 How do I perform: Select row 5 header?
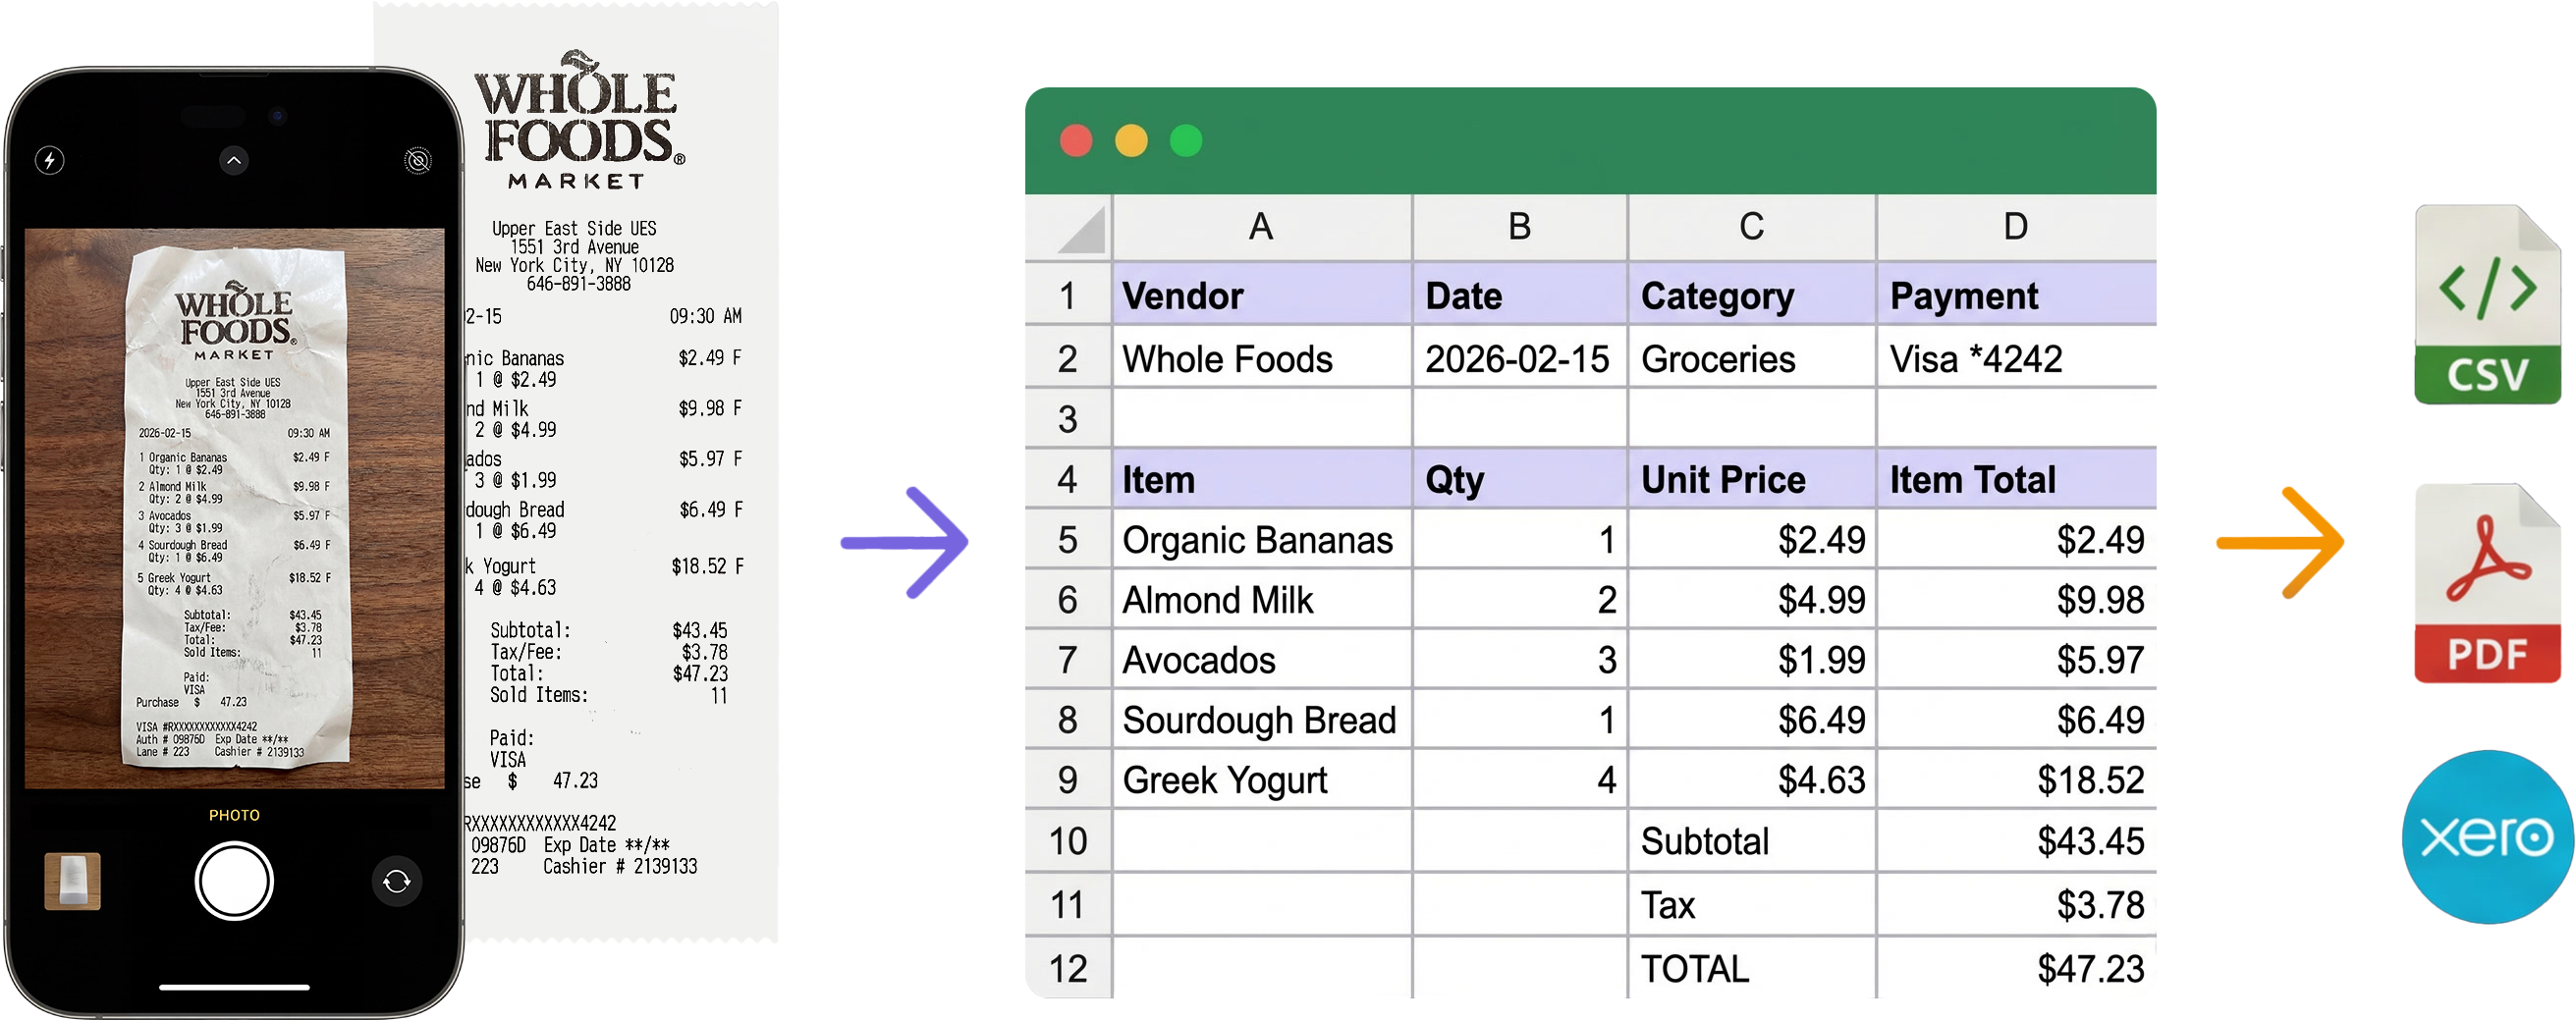point(1067,540)
